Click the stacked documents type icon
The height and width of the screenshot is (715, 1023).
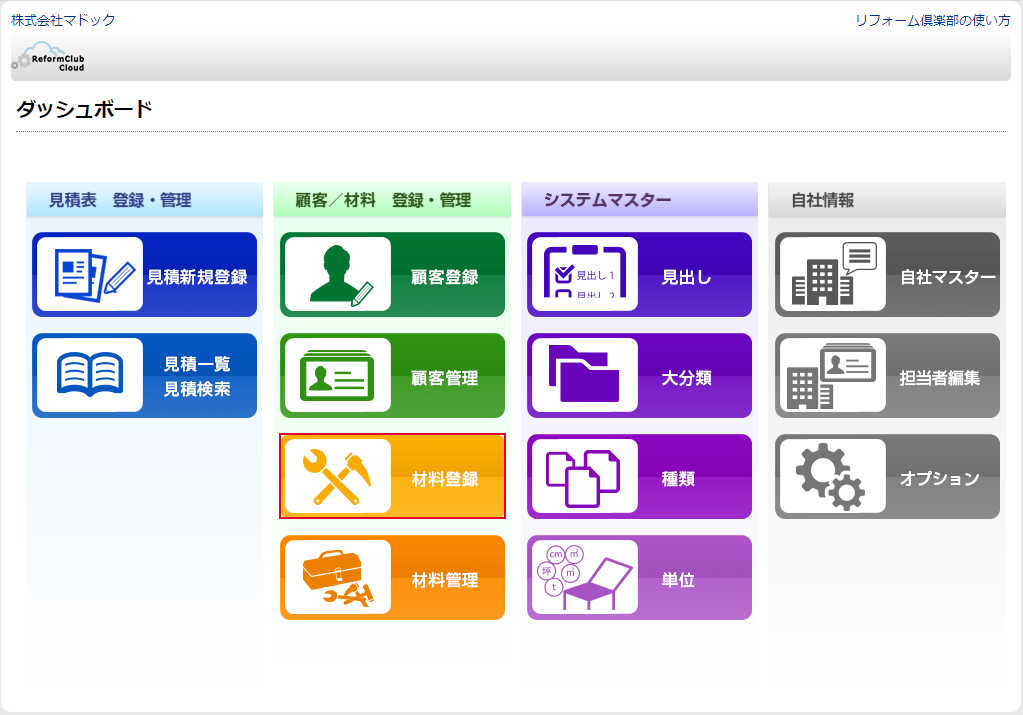584,476
